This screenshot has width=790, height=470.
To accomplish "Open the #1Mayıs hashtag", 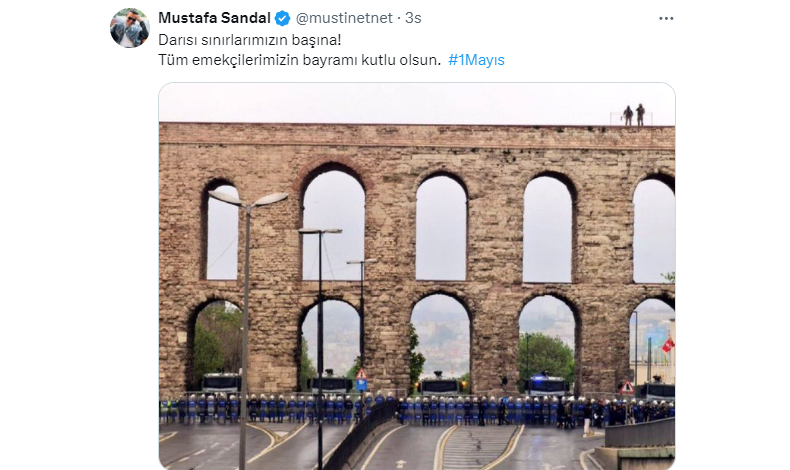I will pos(476,60).
